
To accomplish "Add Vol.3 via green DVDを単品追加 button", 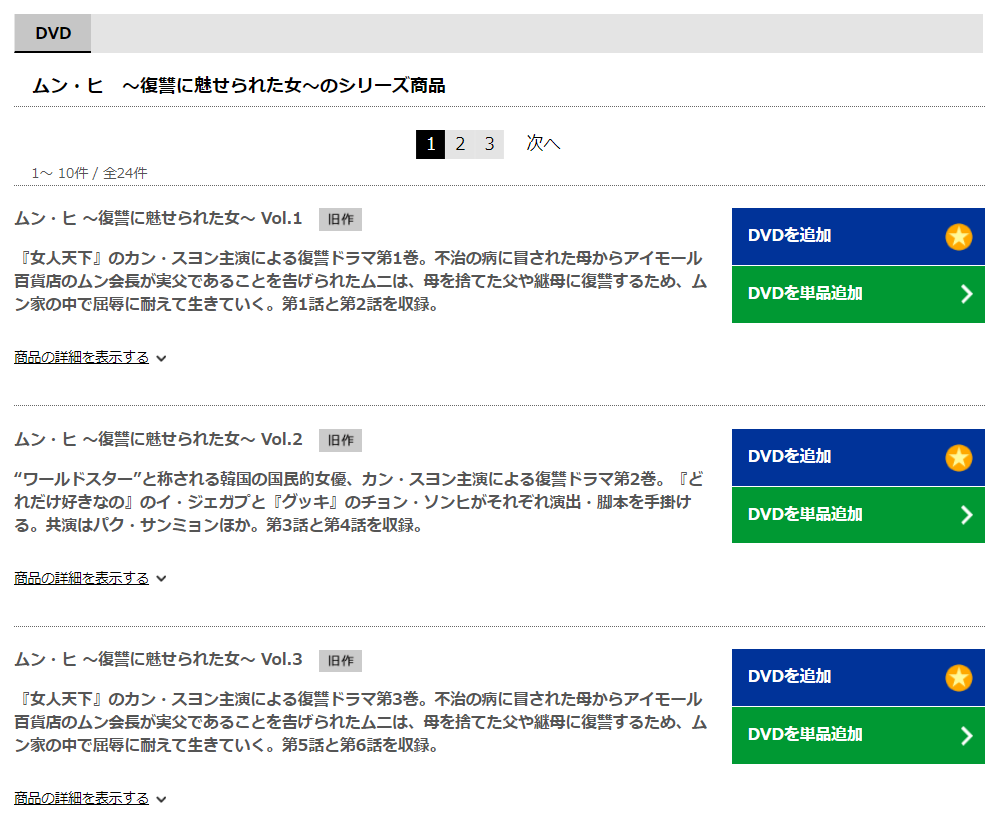I will (858, 736).
